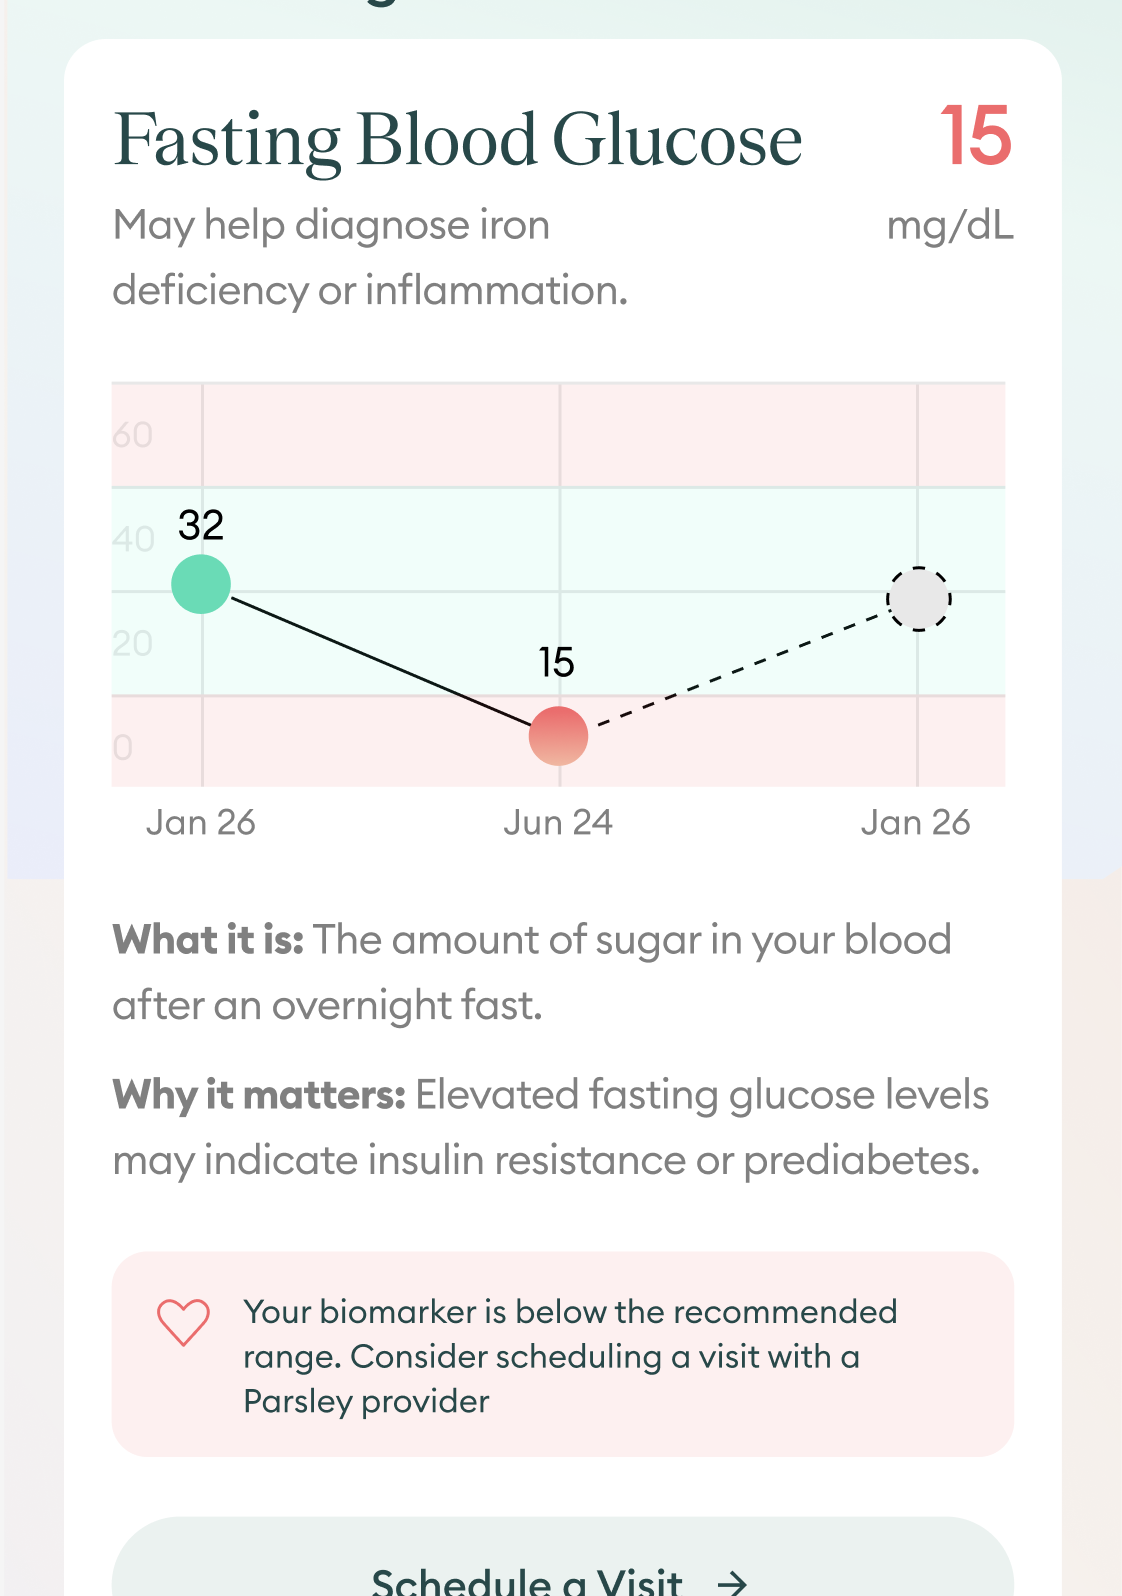Click the below recommended range alert message
The image size is (1122, 1596).
tap(570, 1356)
